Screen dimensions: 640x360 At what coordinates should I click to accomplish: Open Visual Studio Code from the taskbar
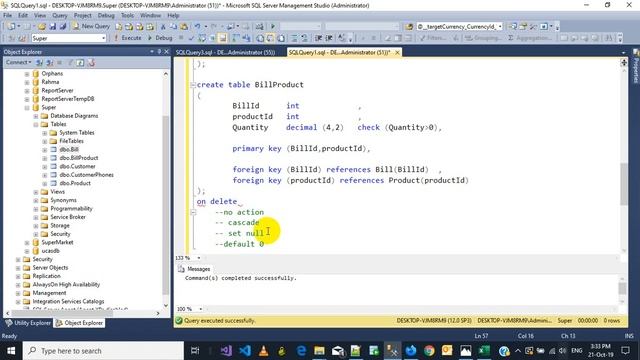point(245,351)
